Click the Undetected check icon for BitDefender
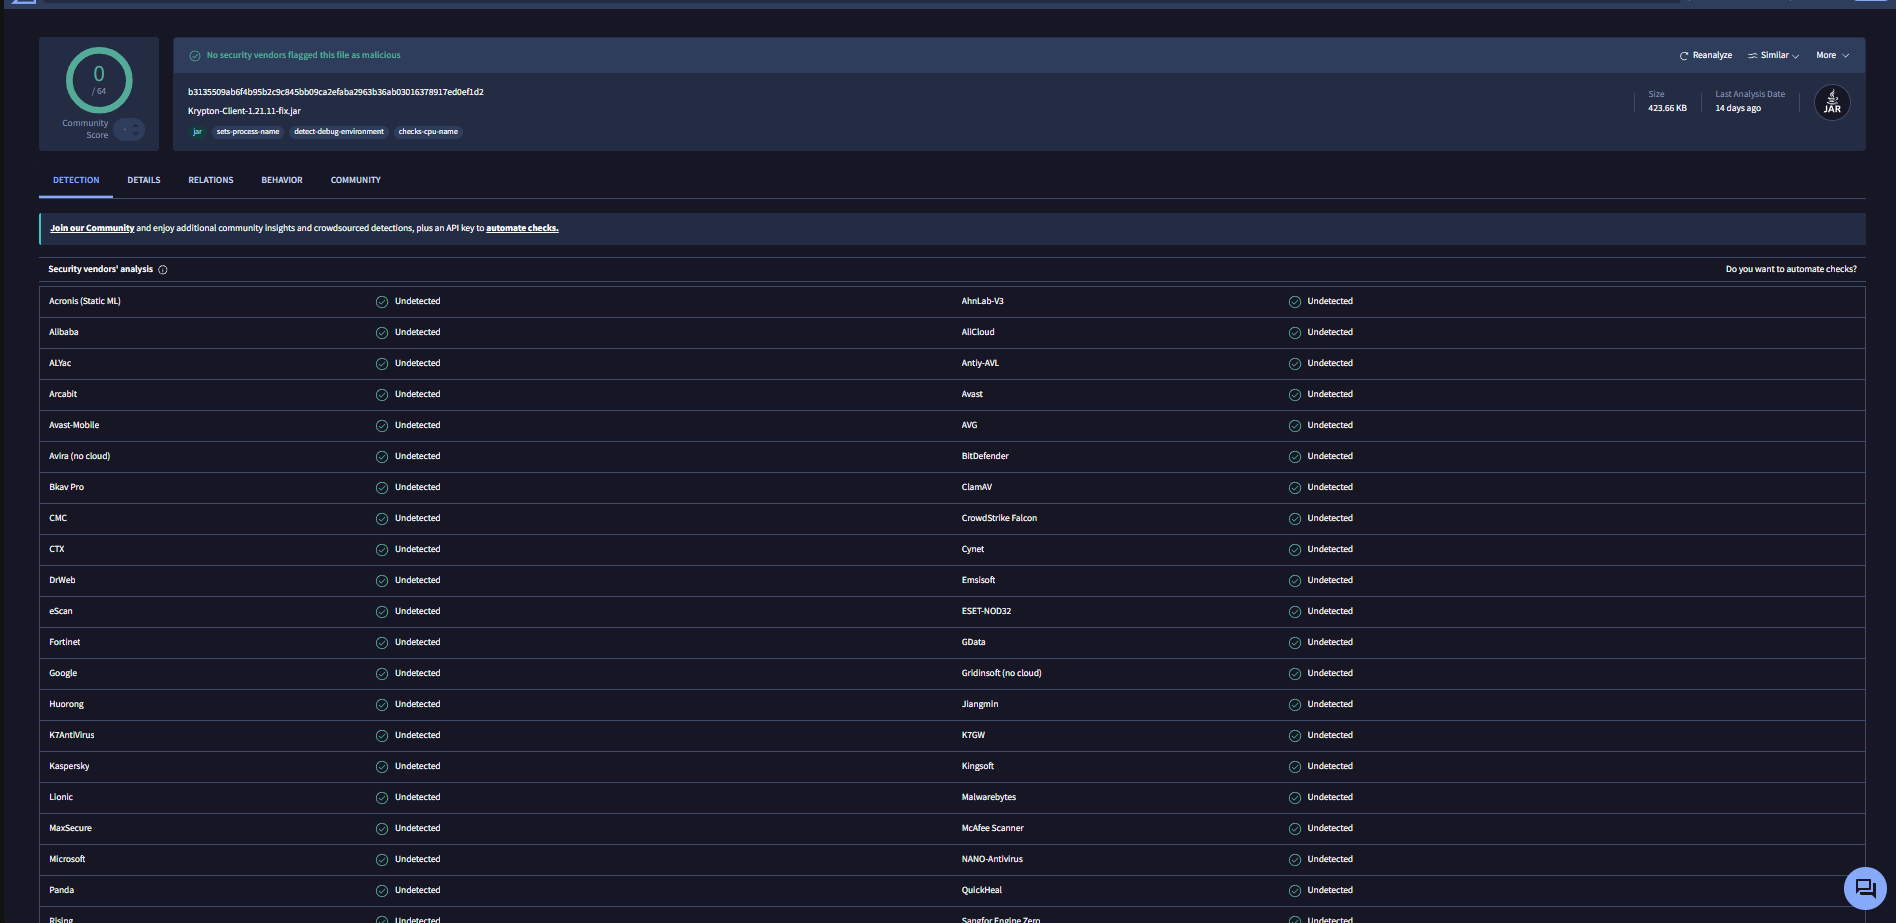Screen dimensions: 1896x923 click(1295, 457)
